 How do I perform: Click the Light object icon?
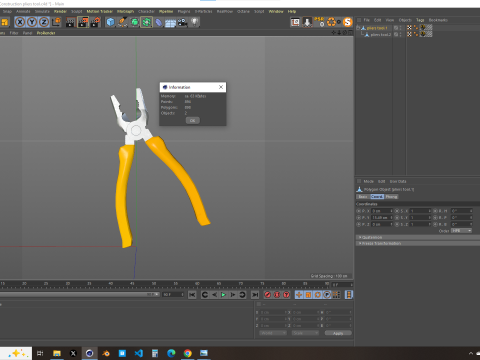(194, 22)
